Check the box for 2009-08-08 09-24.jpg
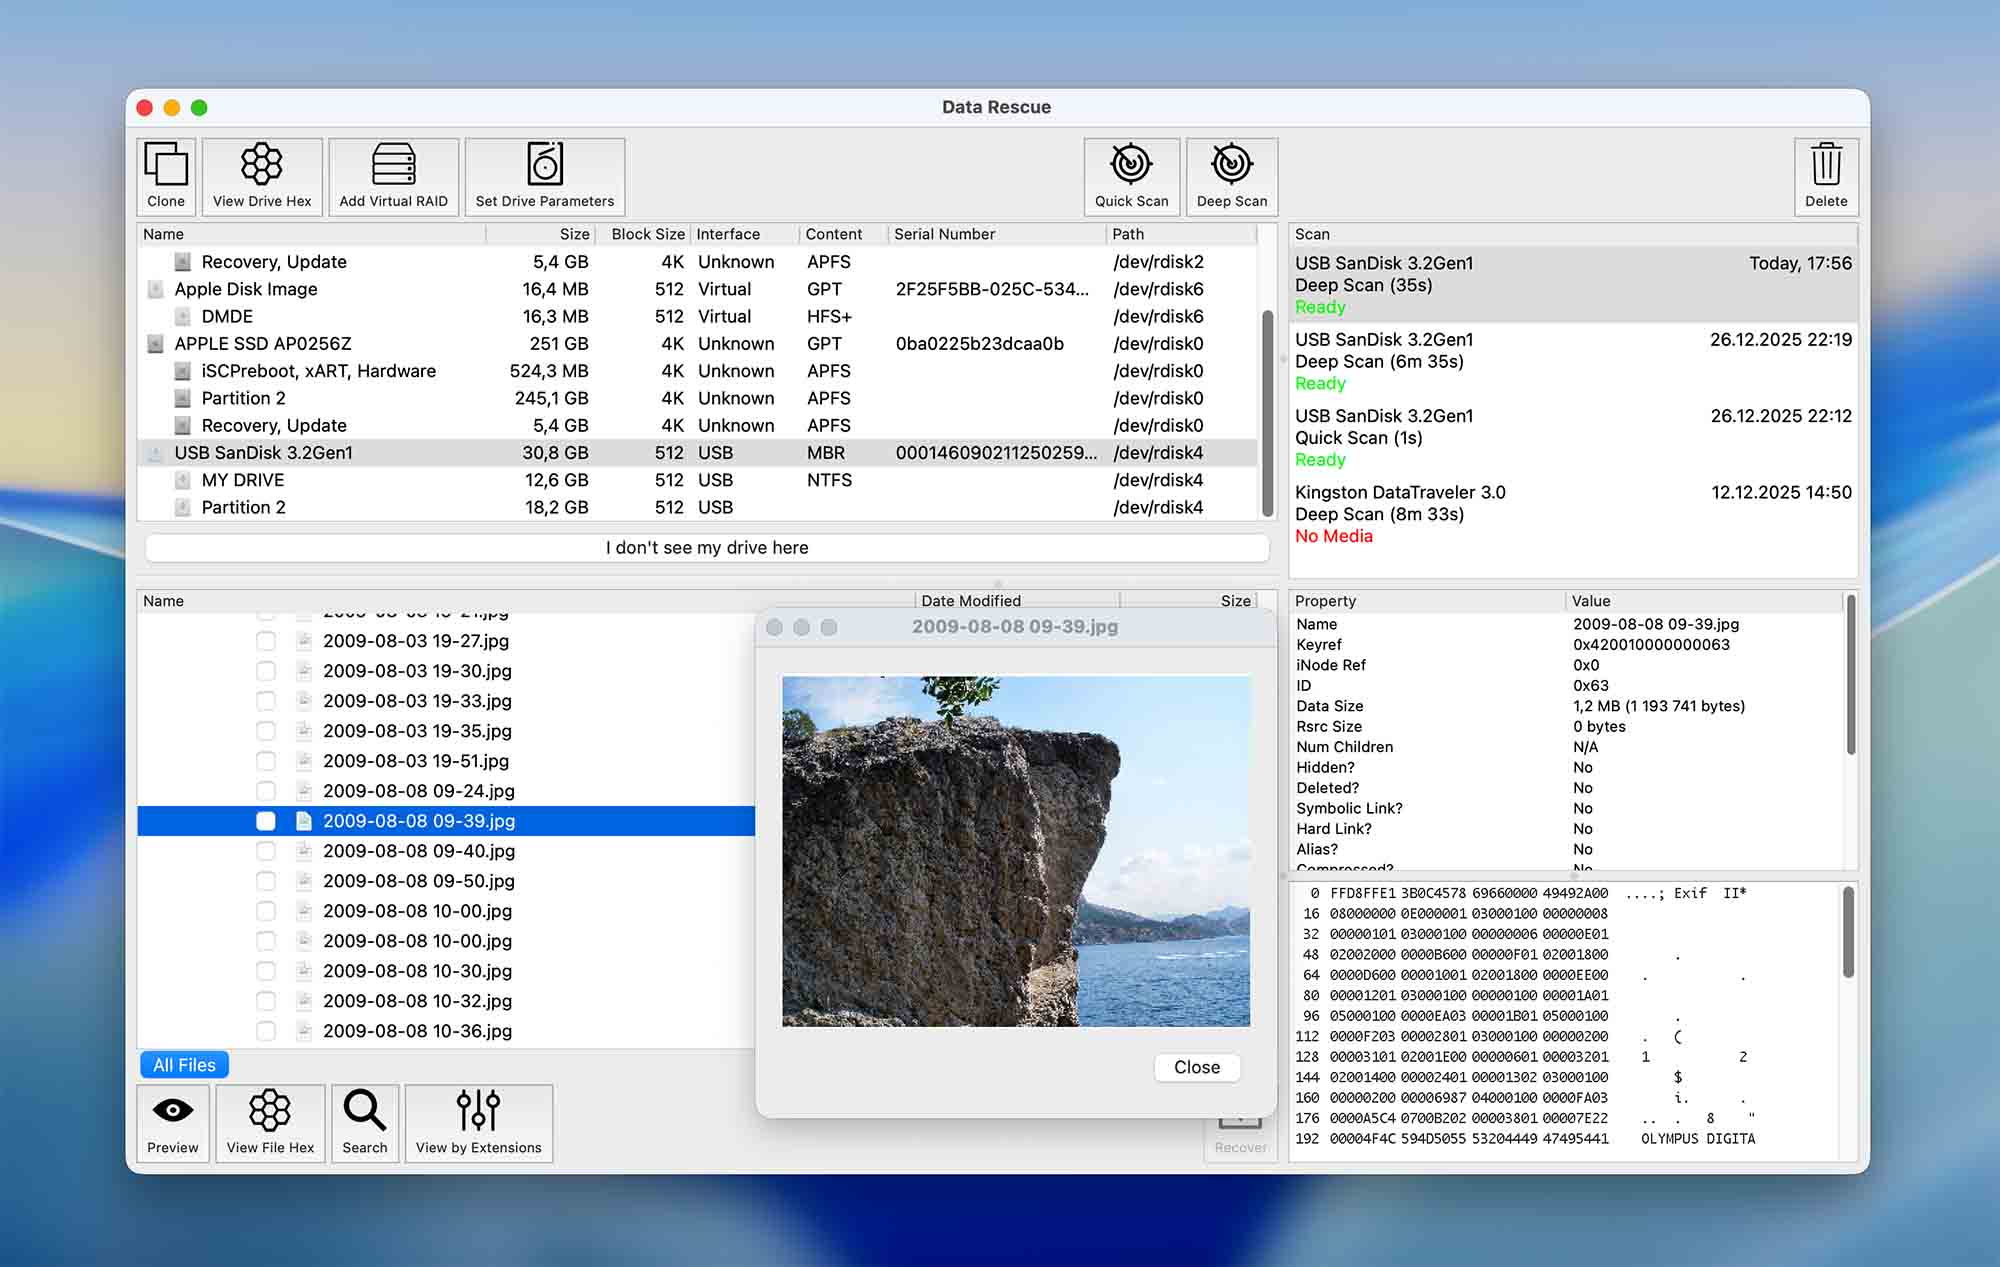This screenshot has width=2000, height=1267. [266, 791]
